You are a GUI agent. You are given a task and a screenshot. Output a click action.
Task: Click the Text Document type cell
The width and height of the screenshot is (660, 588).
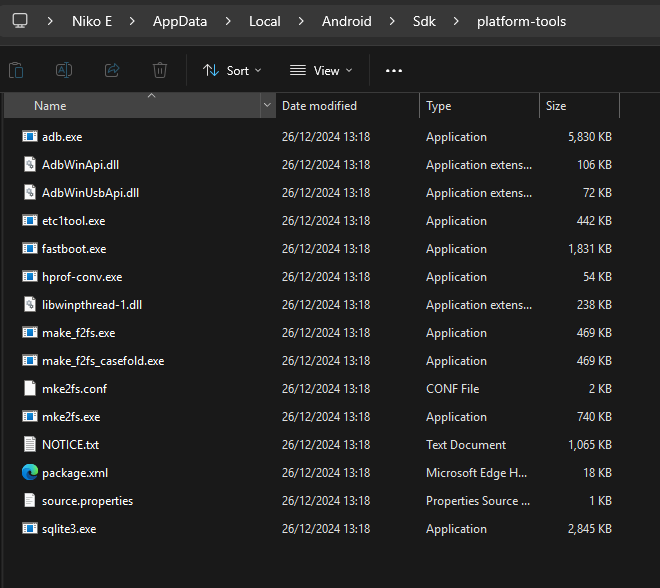pos(466,445)
